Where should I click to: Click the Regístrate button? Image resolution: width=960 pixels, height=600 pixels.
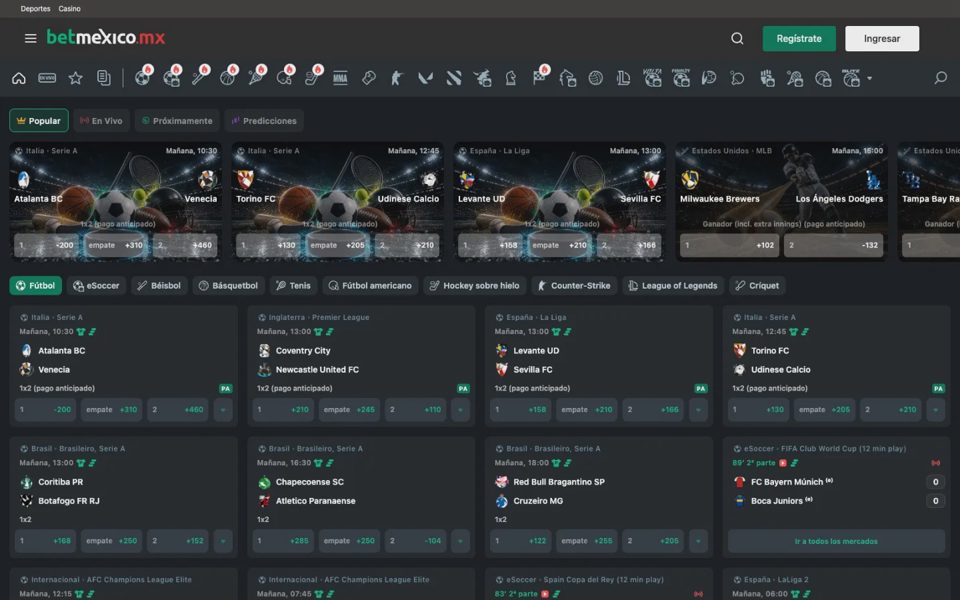click(x=799, y=39)
